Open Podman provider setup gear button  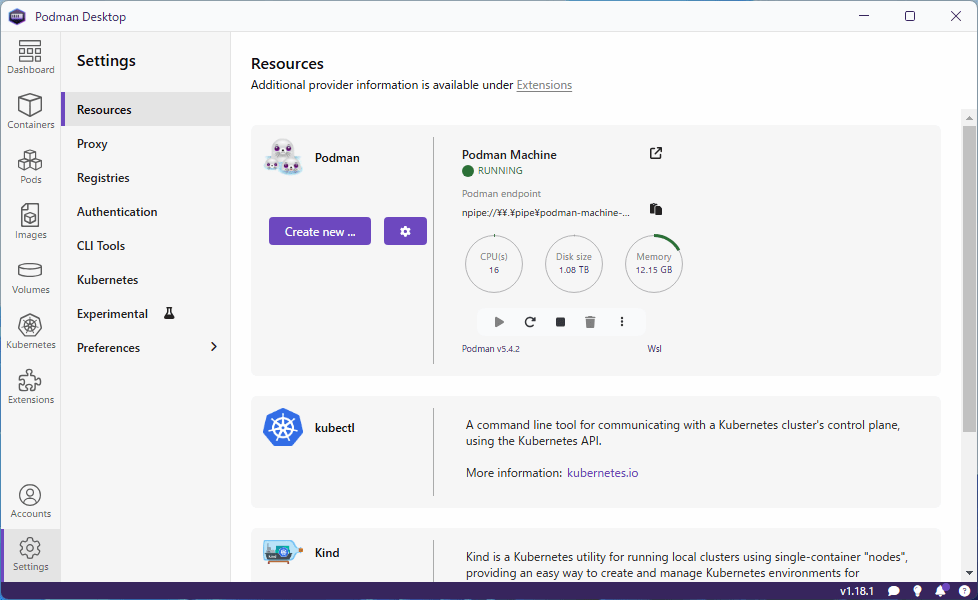click(x=405, y=231)
